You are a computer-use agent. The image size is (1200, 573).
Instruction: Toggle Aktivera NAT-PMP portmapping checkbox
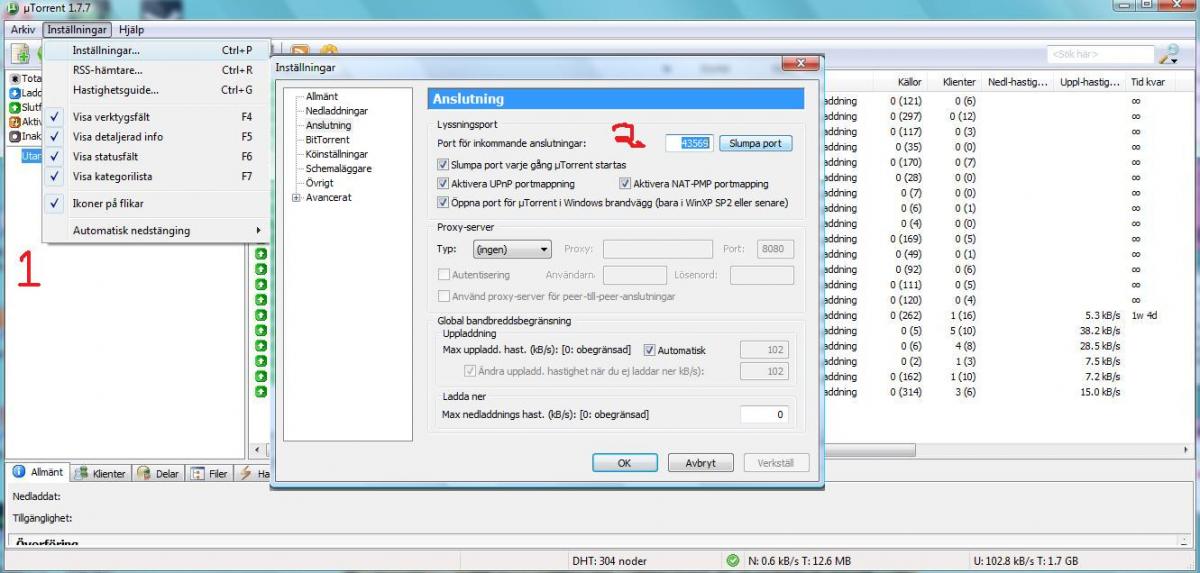click(x=625, y=184)
